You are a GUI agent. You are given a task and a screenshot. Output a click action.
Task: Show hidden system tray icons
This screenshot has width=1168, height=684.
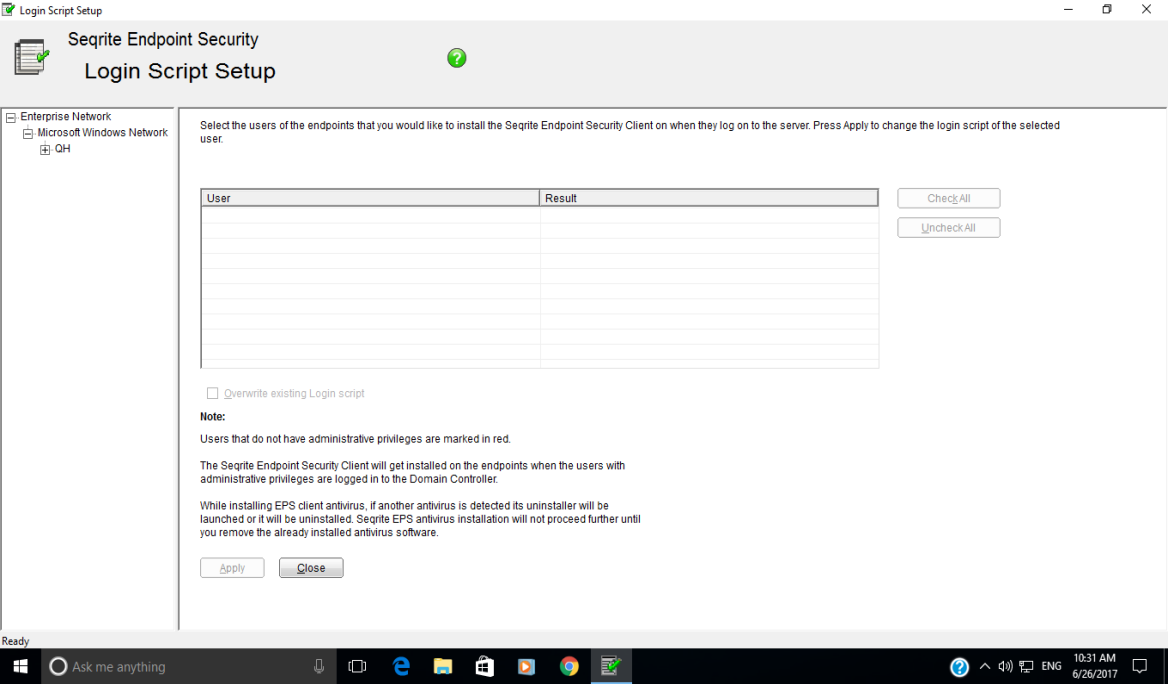pyautogui.click(x=985, y=666)
